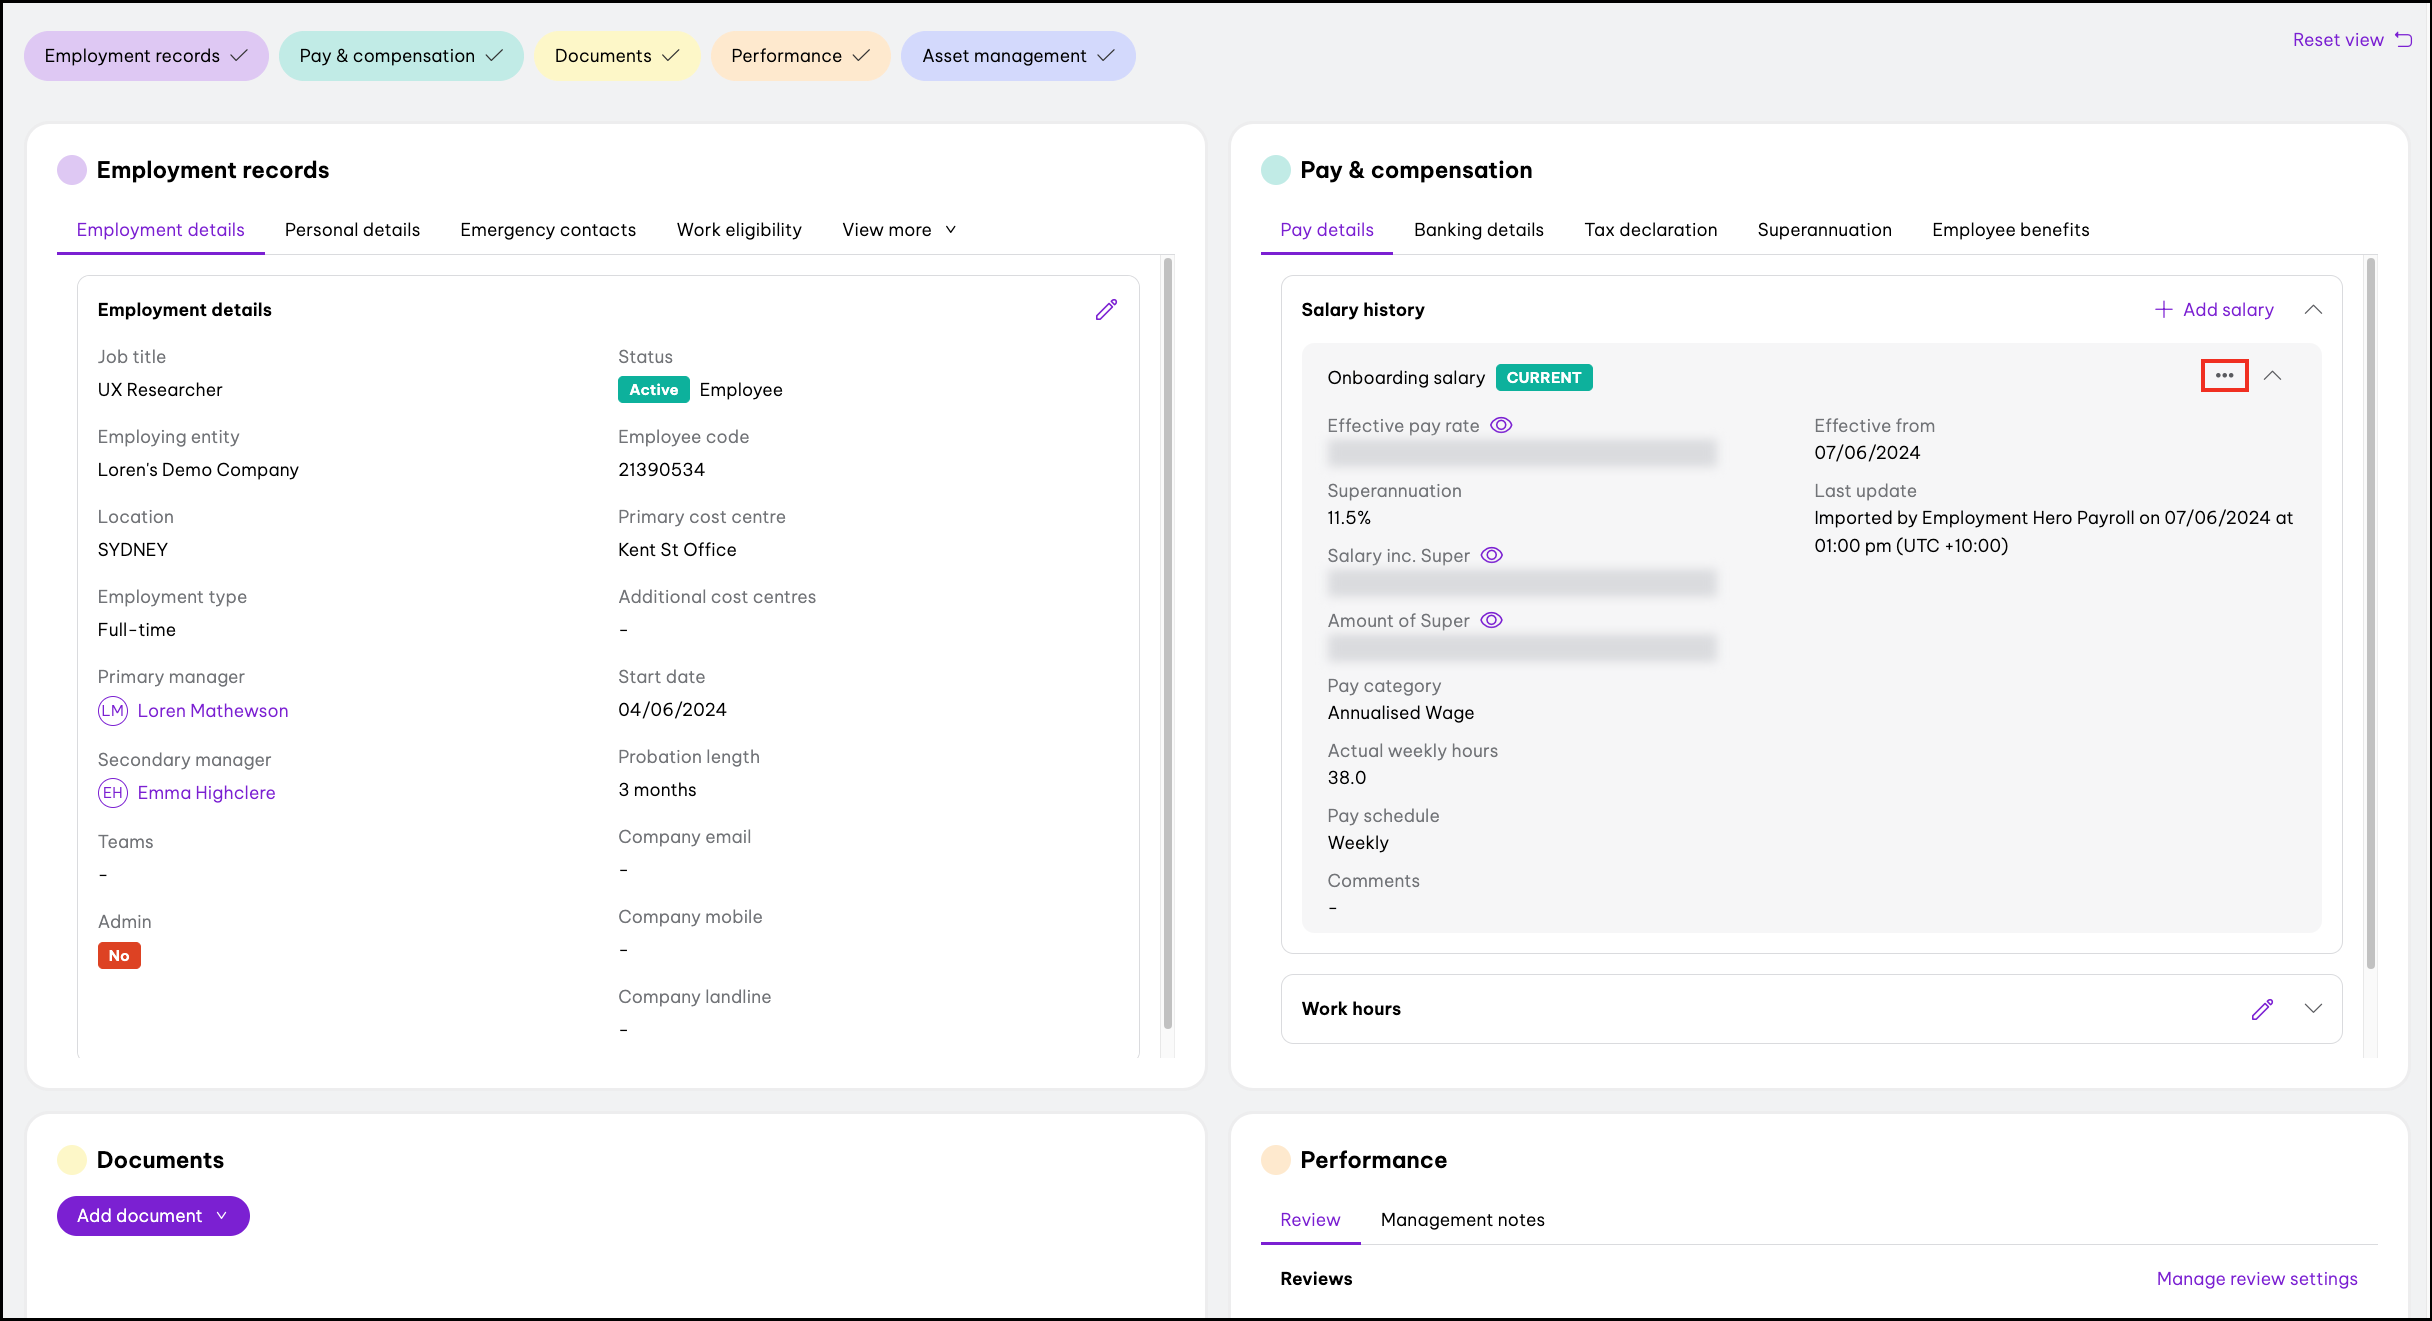Open Manage review settings link

click(2257, 1279)
